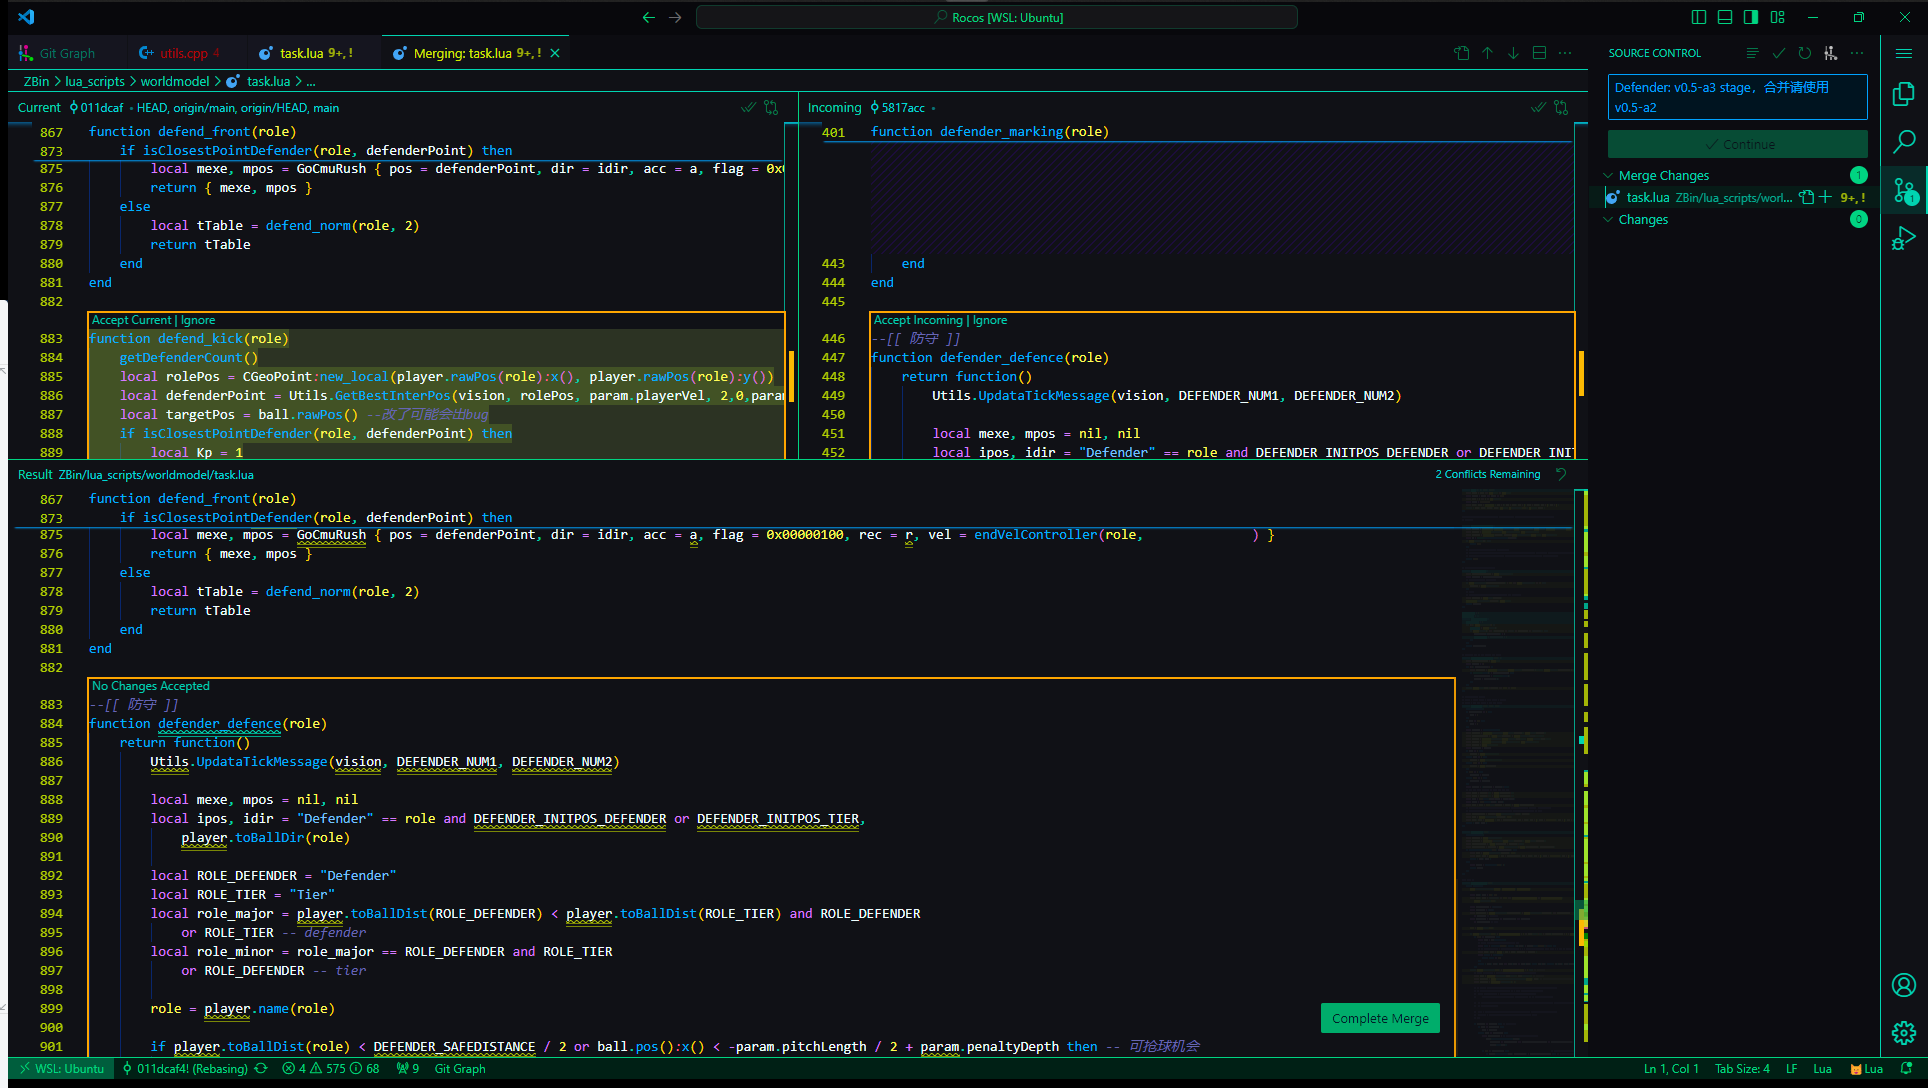Reset the result using the 2 Conflicts Remaining icon
Image resolution: width=1928 pixels, height=1088 pixels.
tap(1561, 474)
